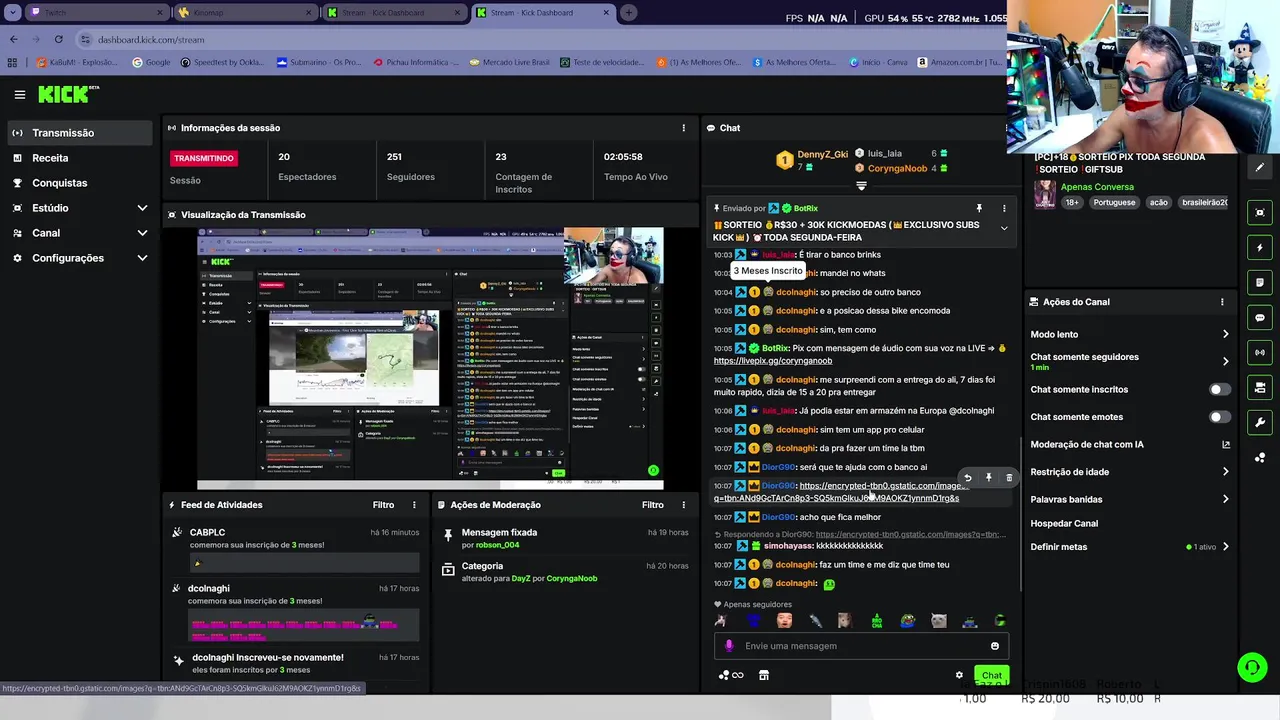
Task: Click the green Chat send button
Action: [991, 676]
